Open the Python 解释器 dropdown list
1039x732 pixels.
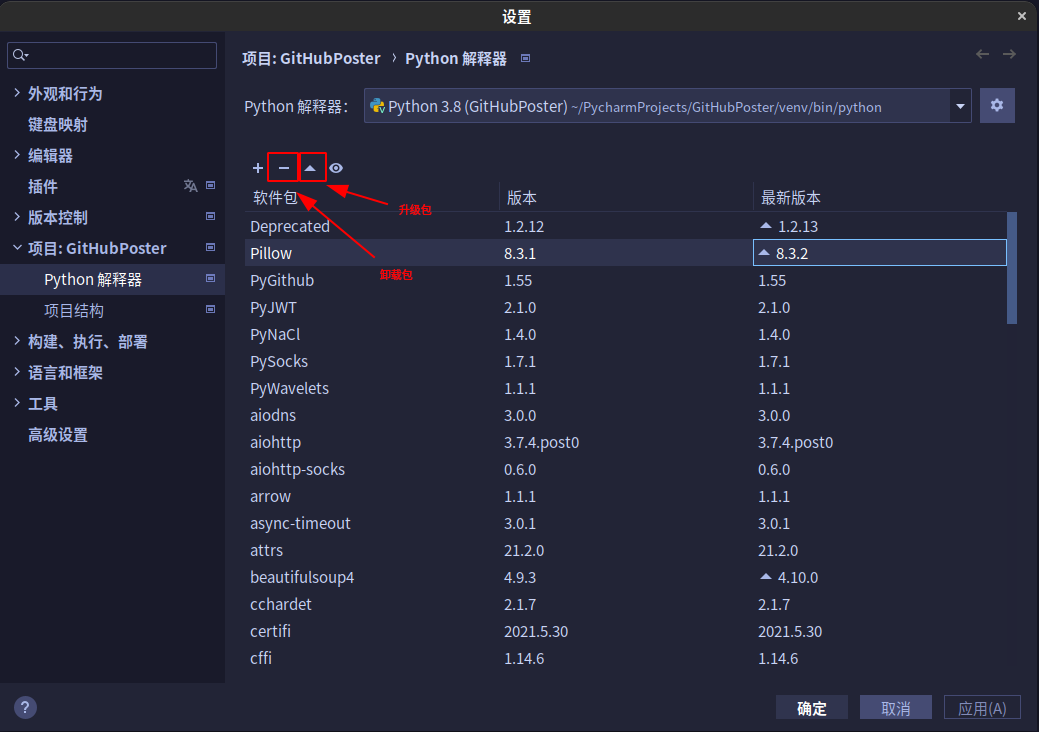(959, 105)
